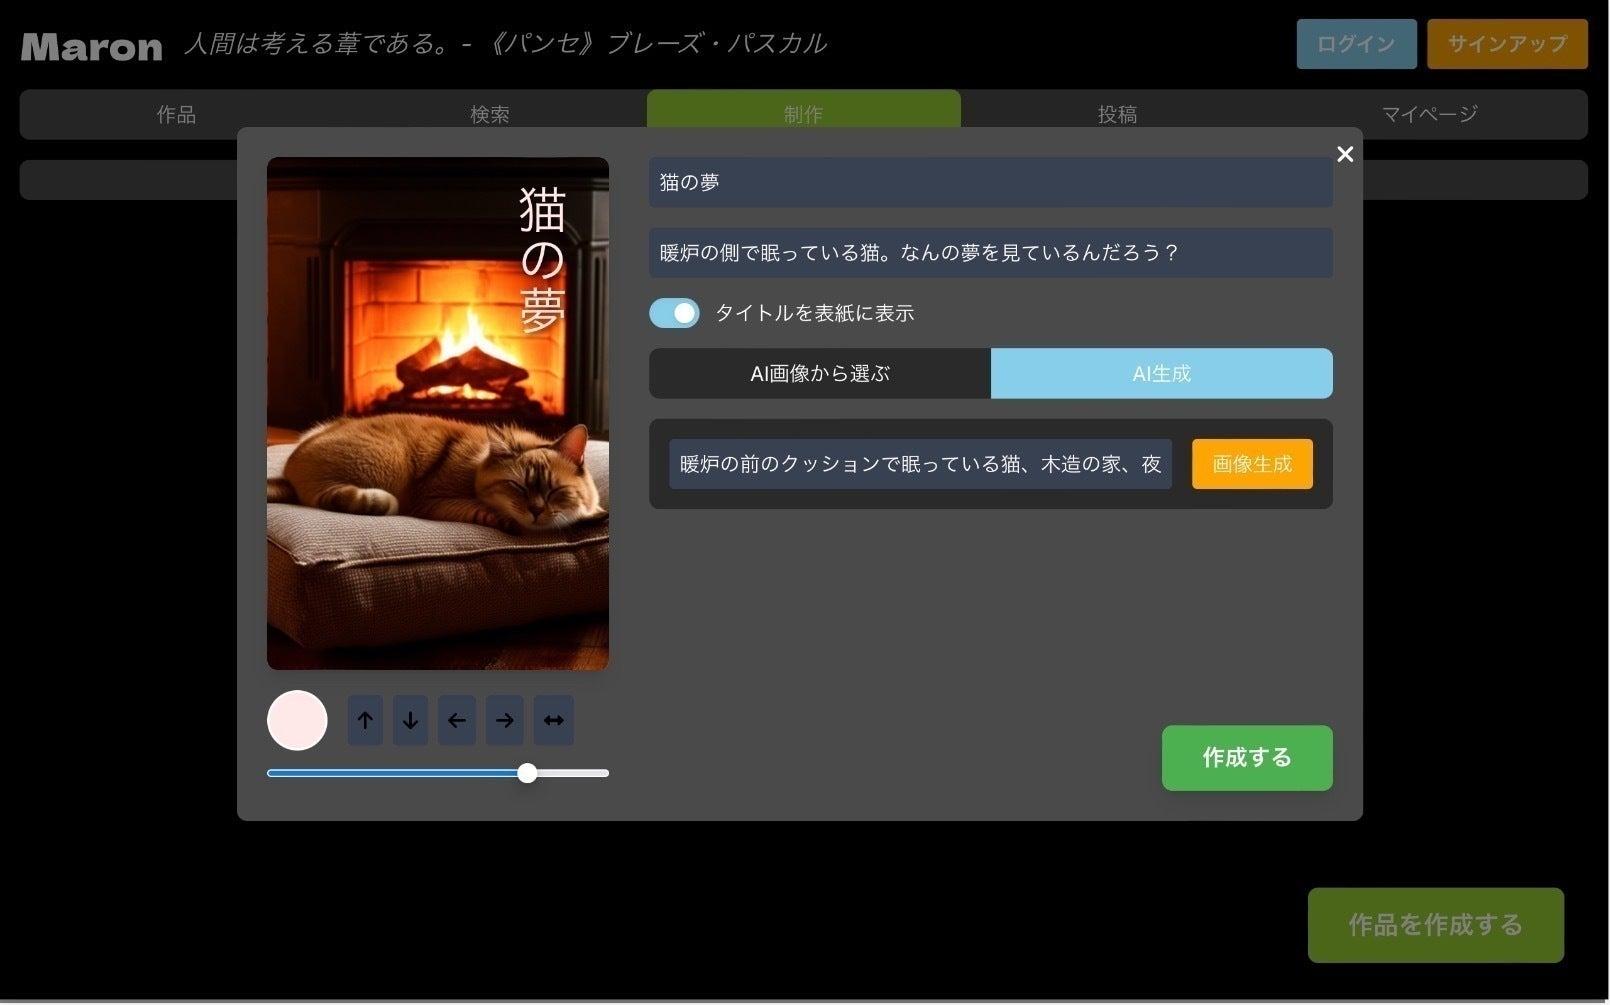The width and height of the screenshot is (1610, 1005).
Task: Click the title size slider handle
Action: [527, 773]
